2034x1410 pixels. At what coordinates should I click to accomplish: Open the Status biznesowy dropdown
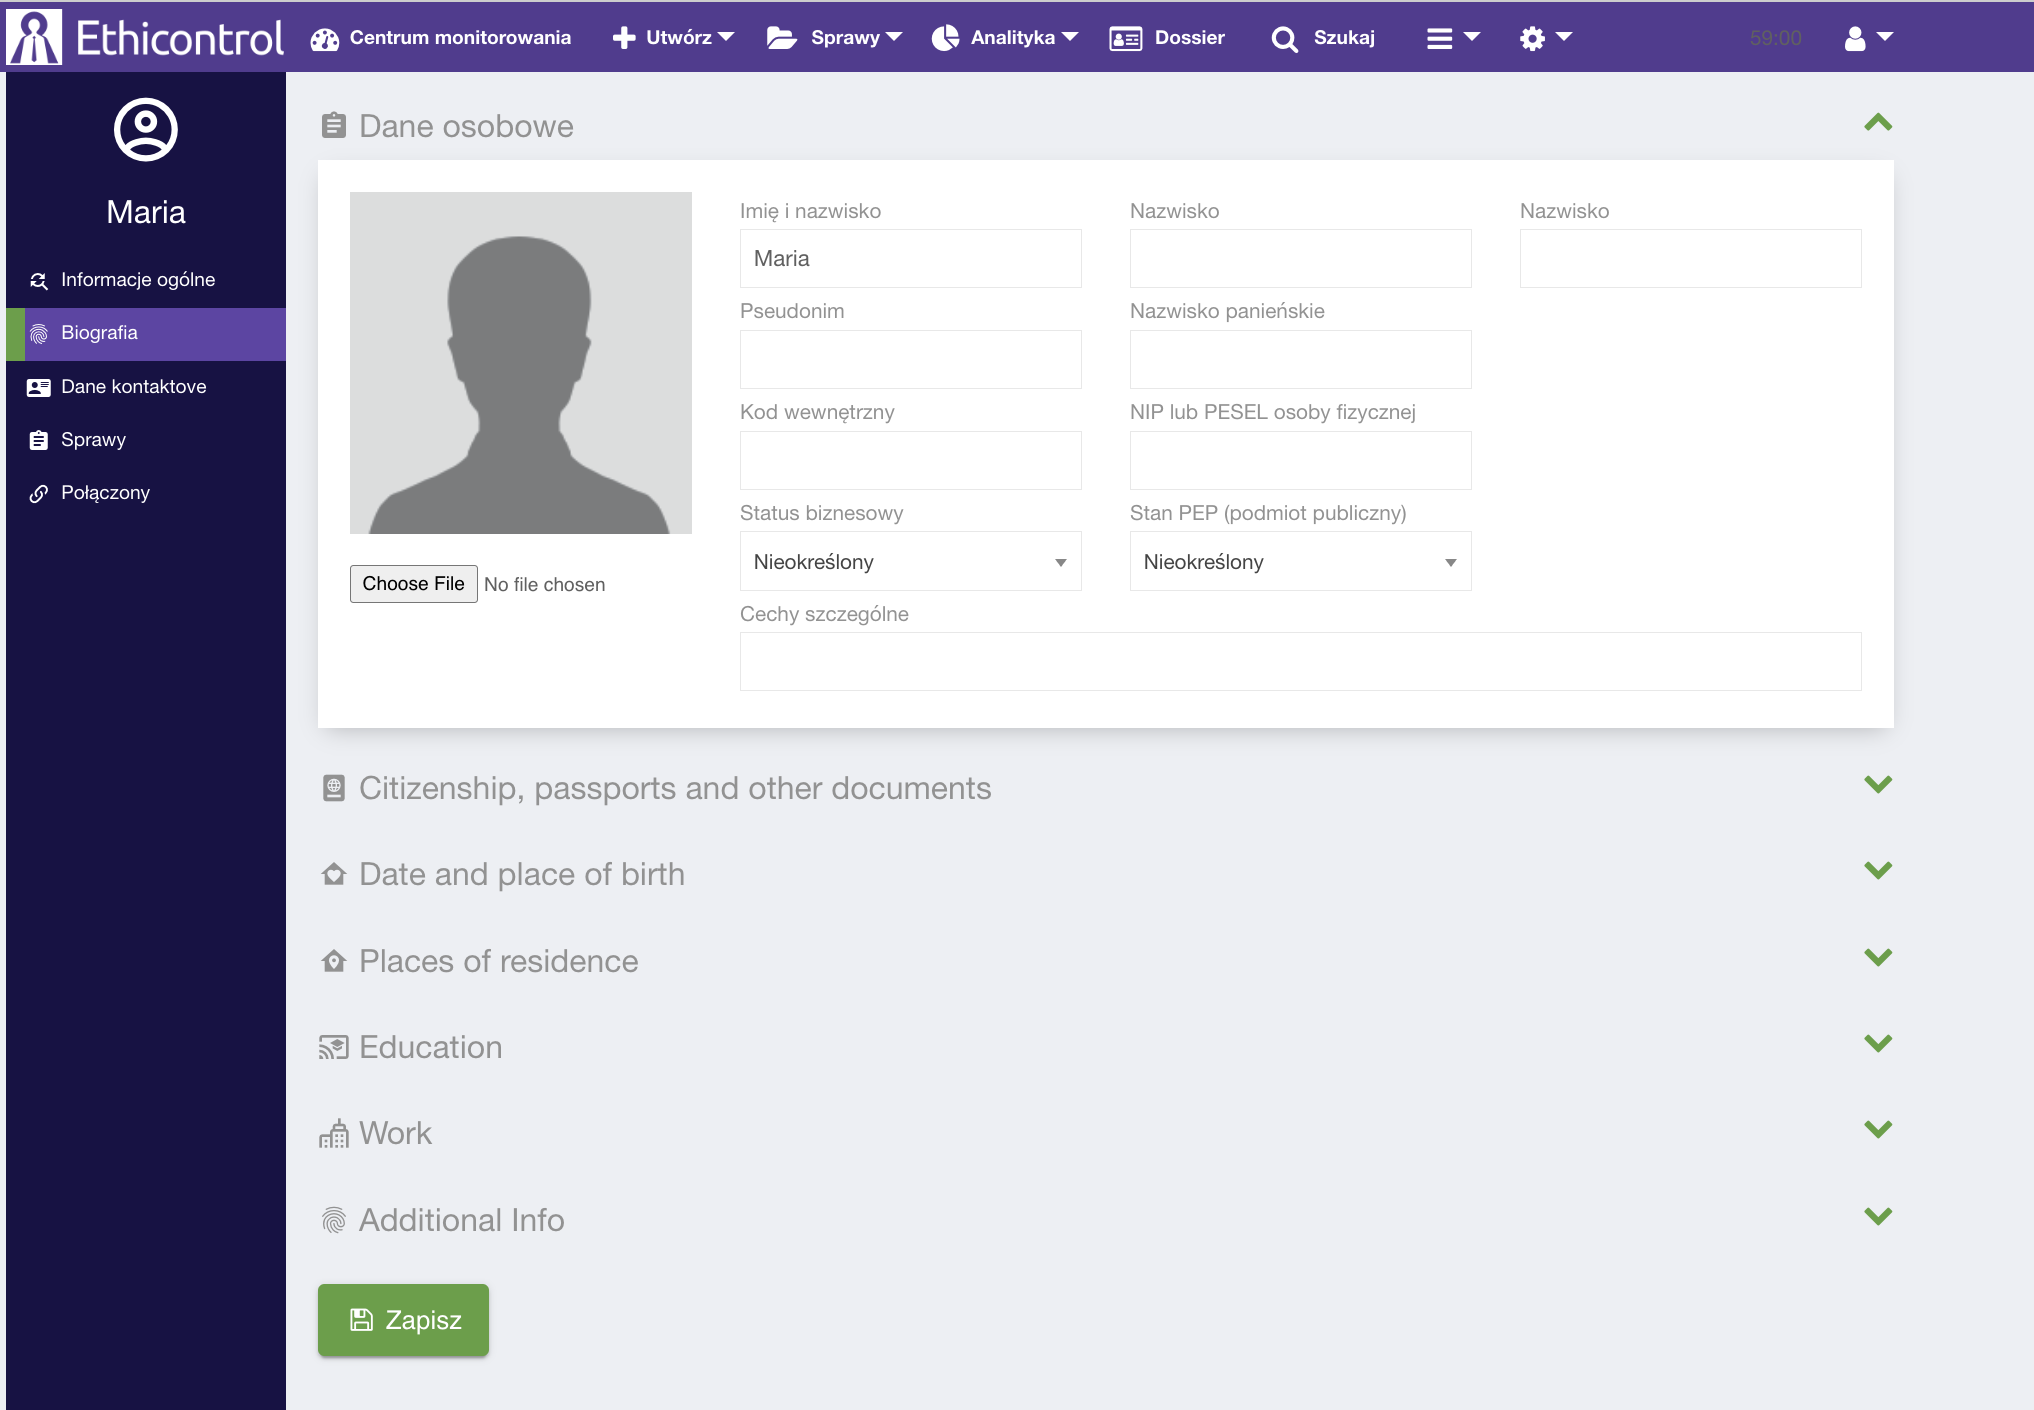coord(910,562)
